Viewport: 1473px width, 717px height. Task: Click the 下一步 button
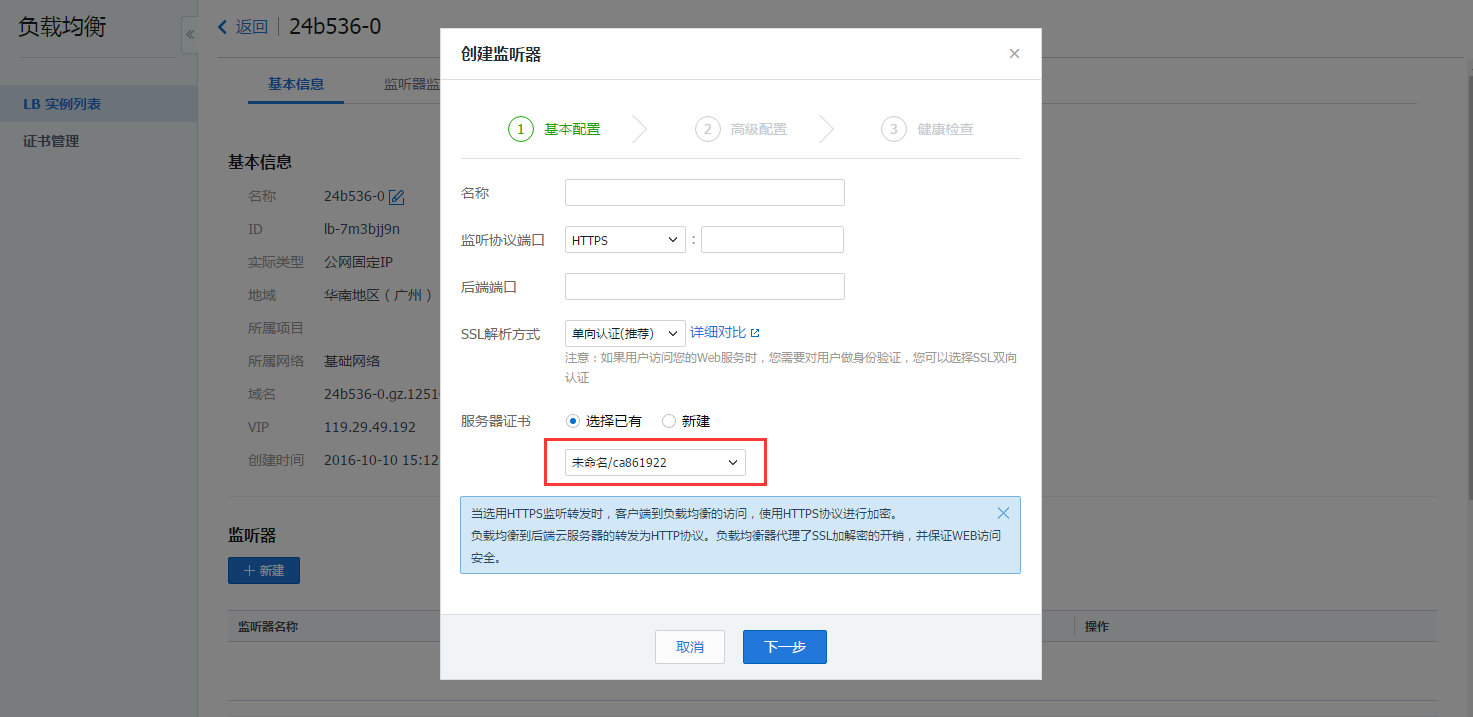(784, 647)
